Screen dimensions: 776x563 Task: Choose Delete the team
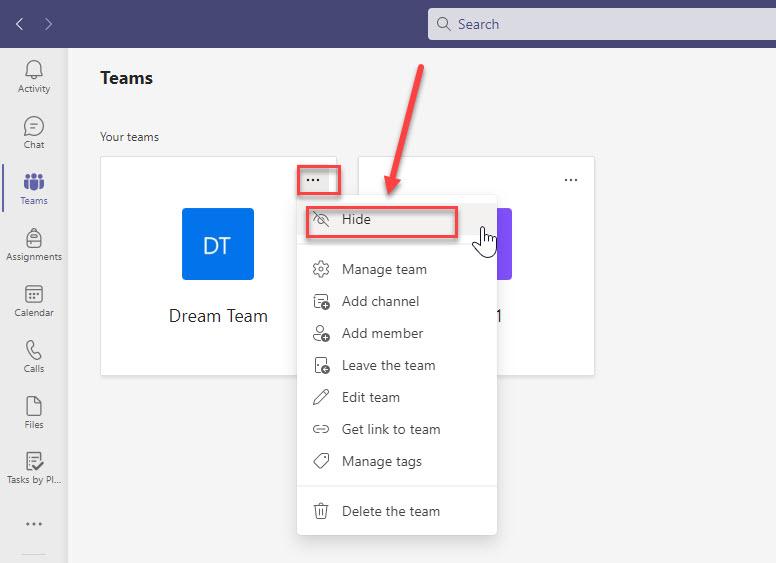click(x=397, y=511)
